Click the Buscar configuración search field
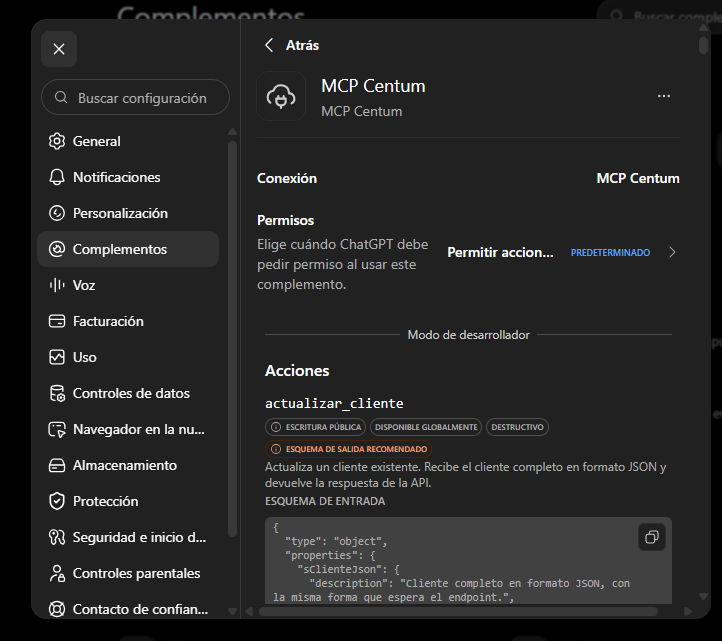 [135, 97]
